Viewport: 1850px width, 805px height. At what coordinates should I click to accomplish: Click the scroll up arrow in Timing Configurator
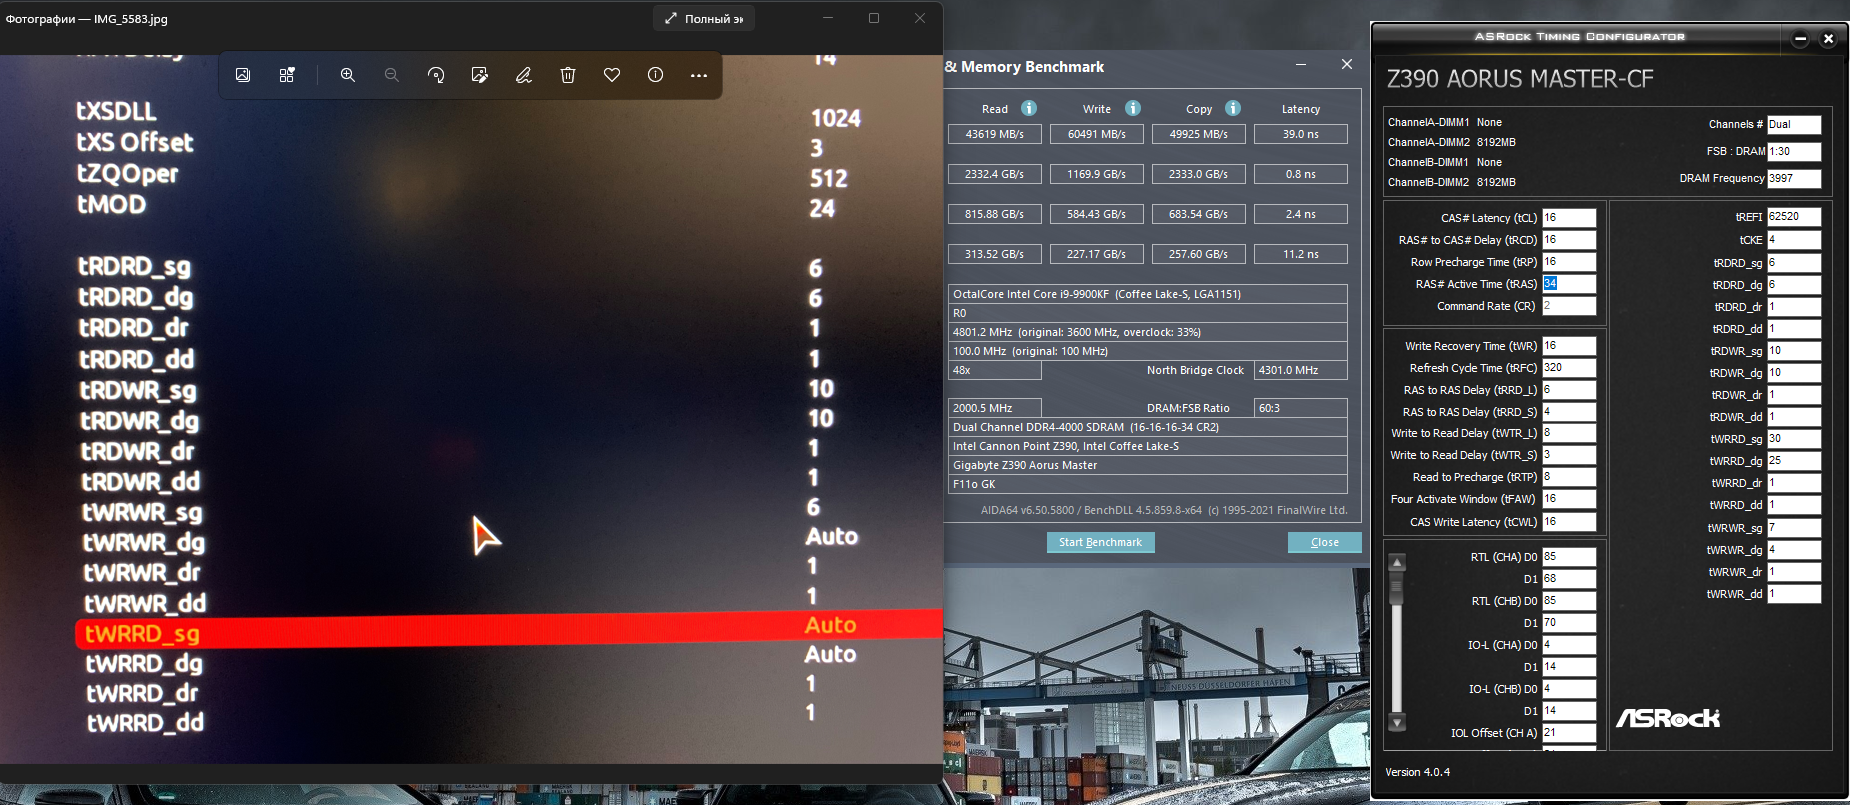tap(1397, 562)
